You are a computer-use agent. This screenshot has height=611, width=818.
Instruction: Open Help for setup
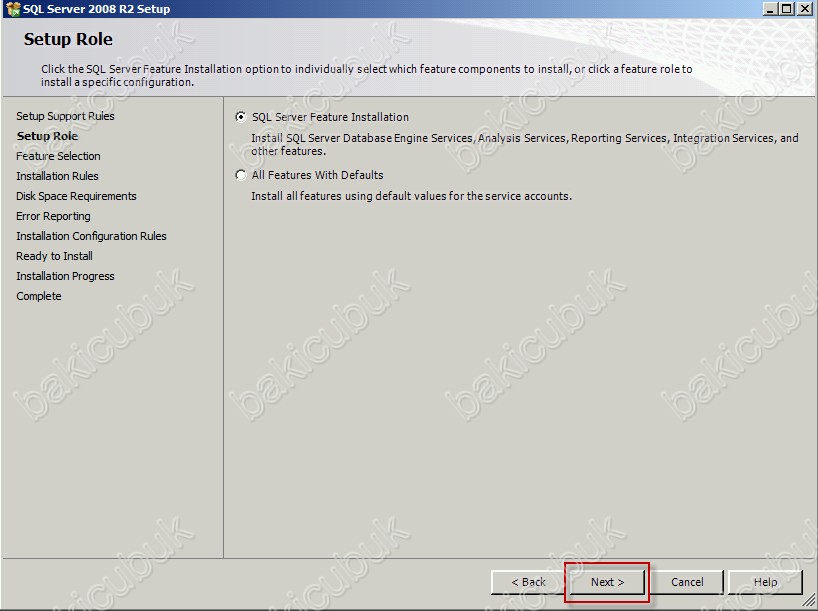click(765, 582)
